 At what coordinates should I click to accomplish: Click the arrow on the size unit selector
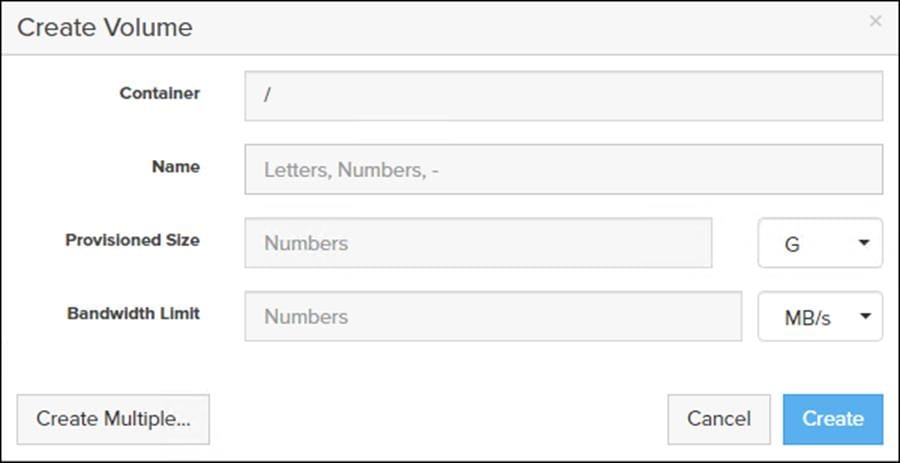click(x=864, y=243)
